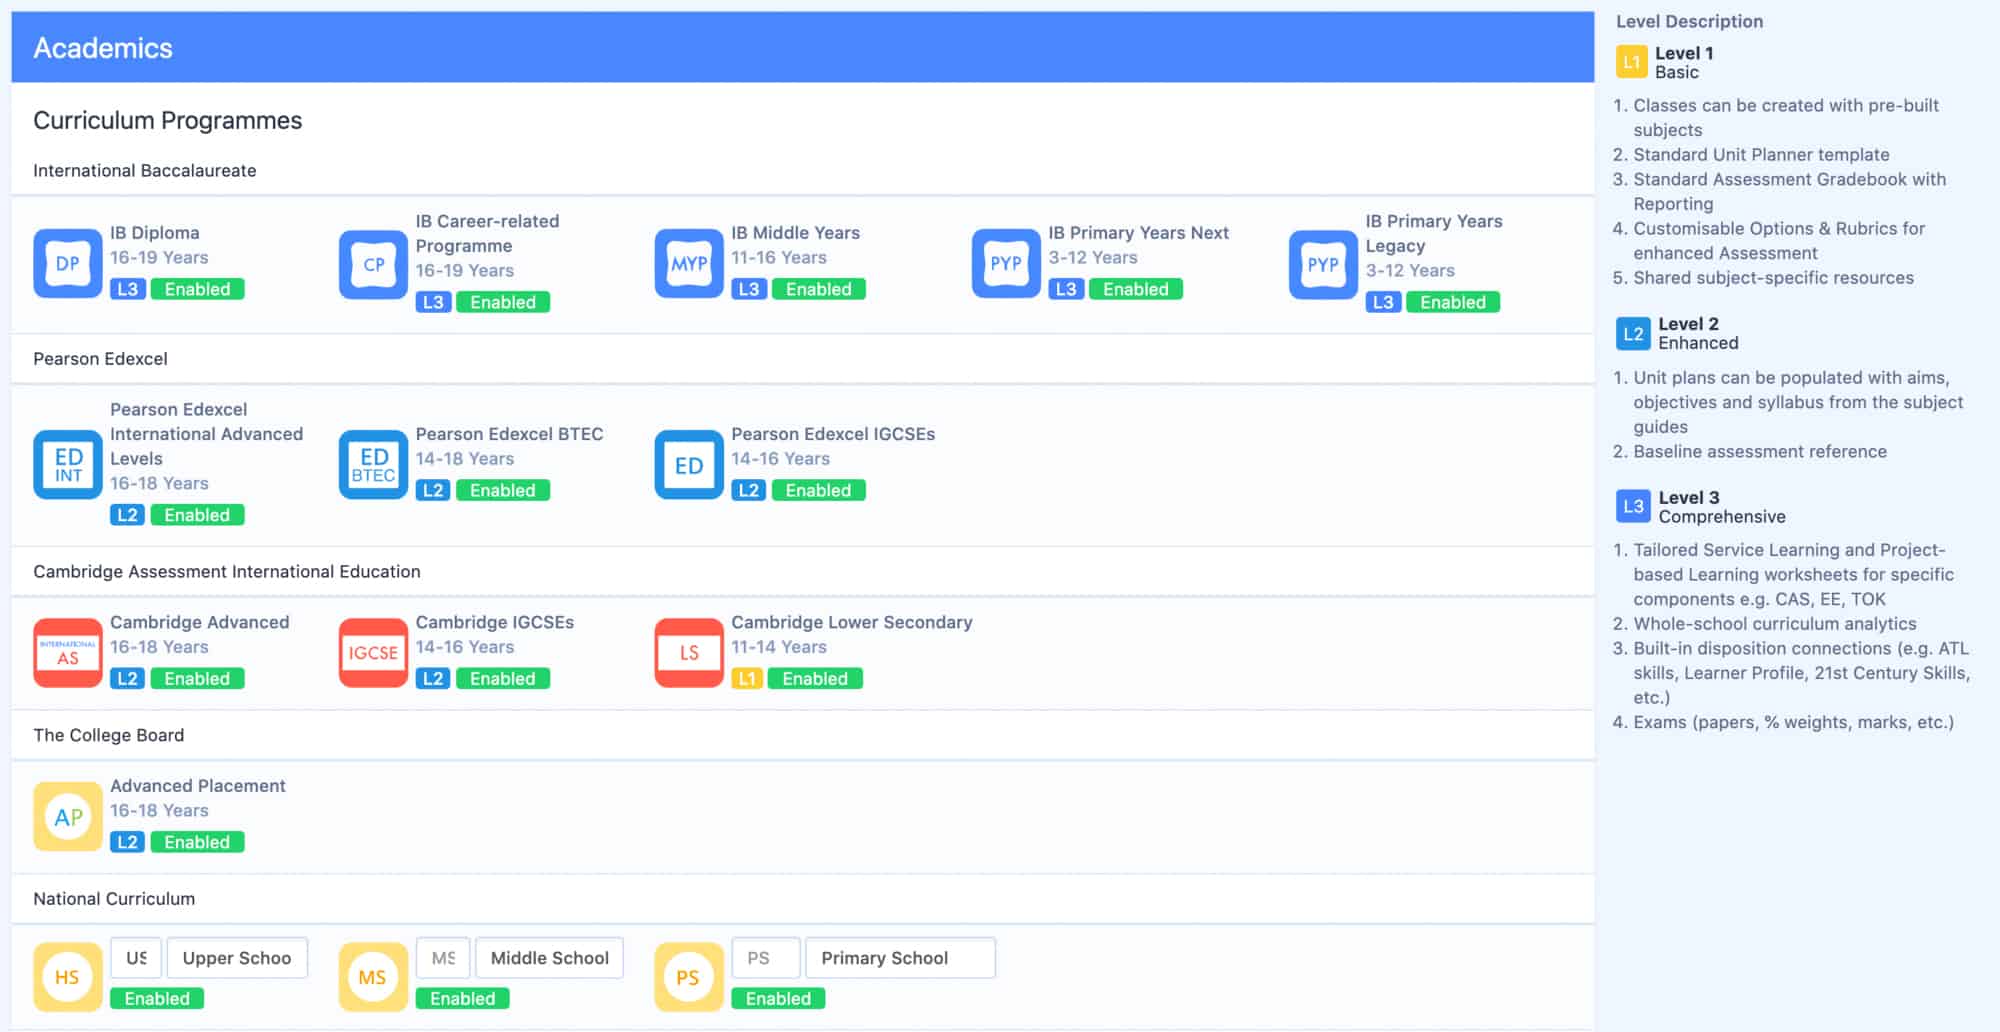Click the L2 Level 2 Enhanced legend icon
2000x1032 pixels.
click(1633, 334)
